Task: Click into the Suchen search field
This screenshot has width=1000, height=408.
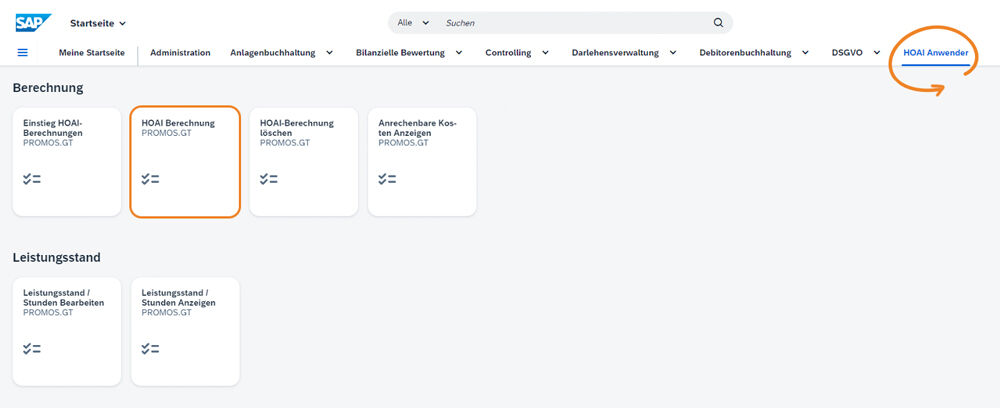Action: click(x=570, y=23)
